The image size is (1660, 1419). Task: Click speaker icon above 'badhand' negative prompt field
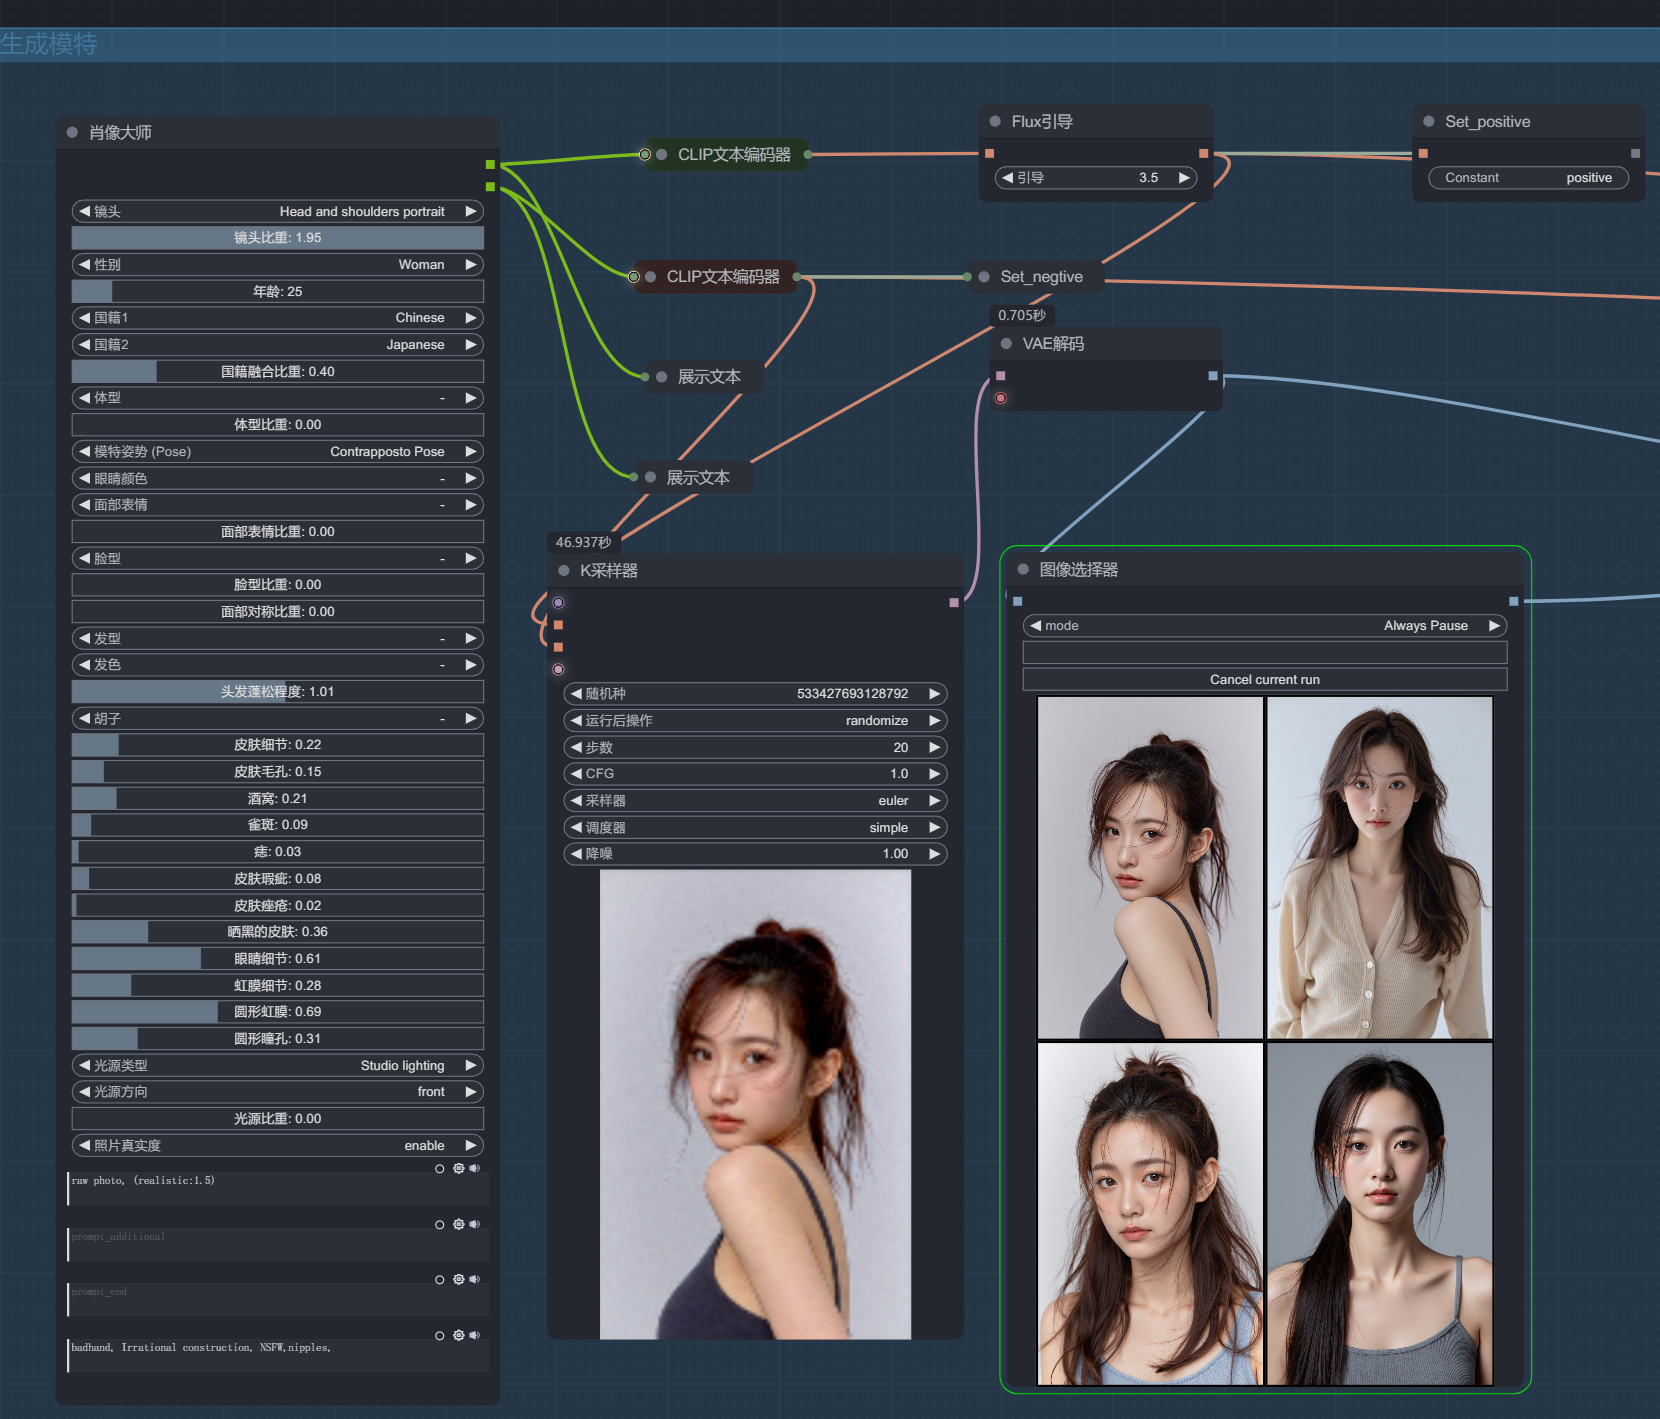(475, 1335)
